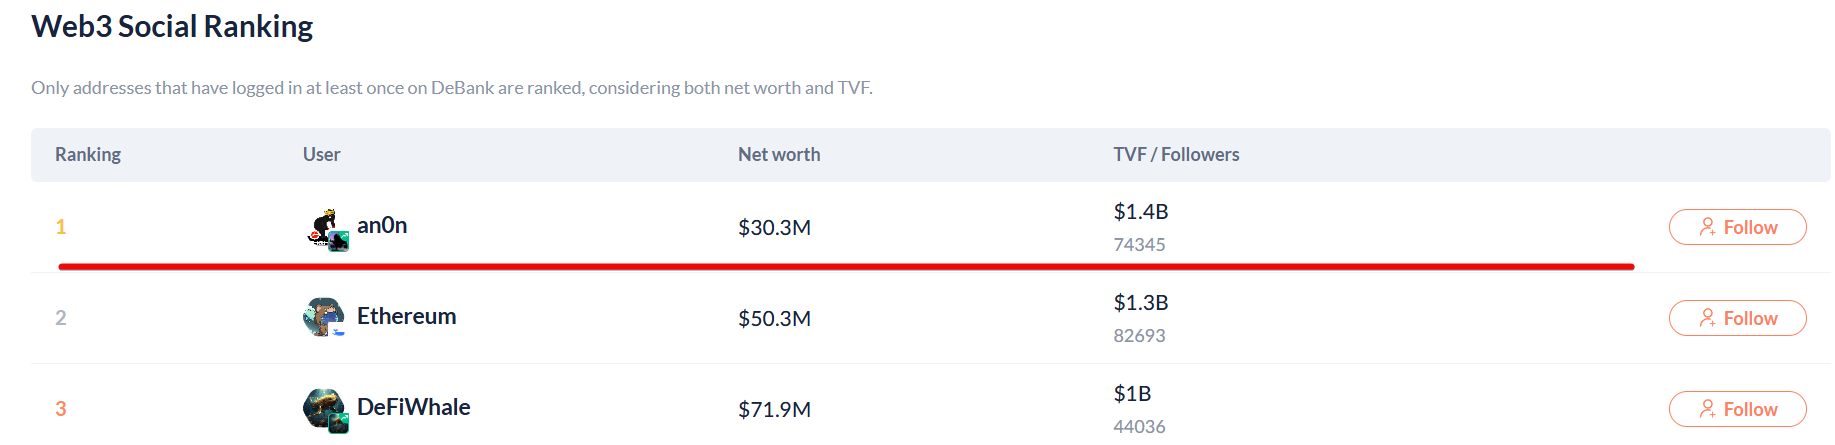Click the $1.4B TVF value
The image size is (1835, 445).
coord(1140,212)
